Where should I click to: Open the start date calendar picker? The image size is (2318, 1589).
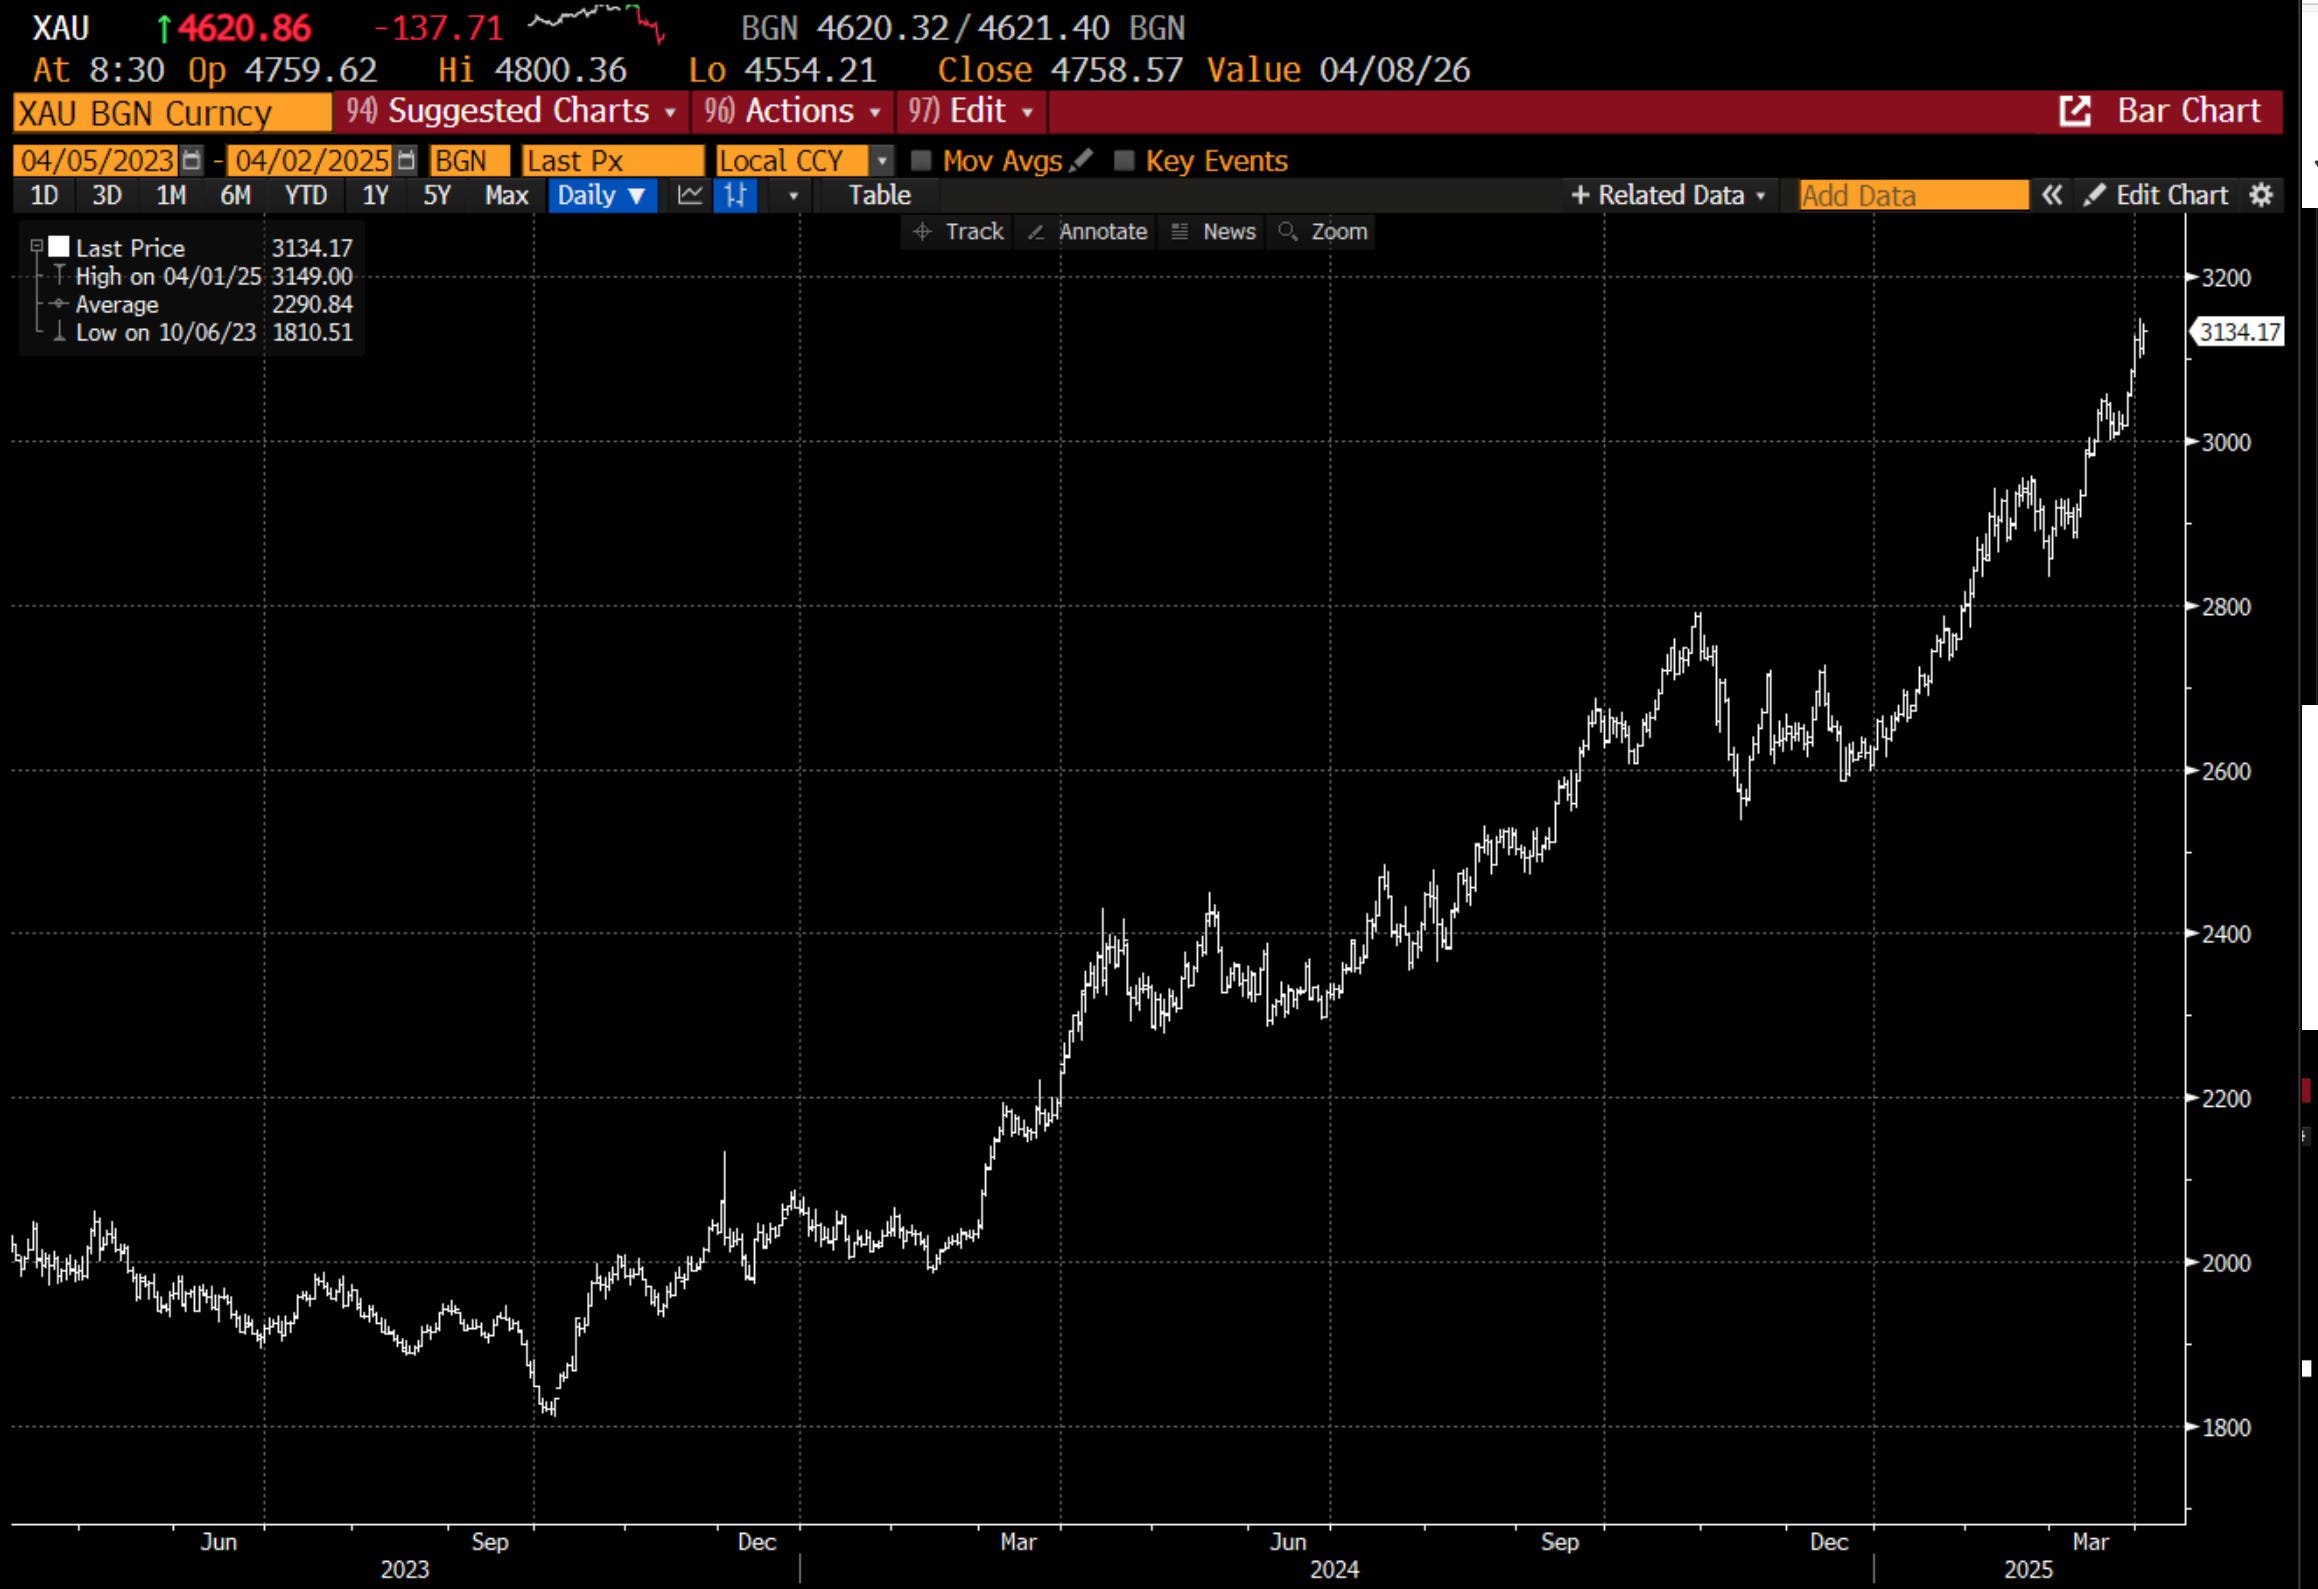192,160
